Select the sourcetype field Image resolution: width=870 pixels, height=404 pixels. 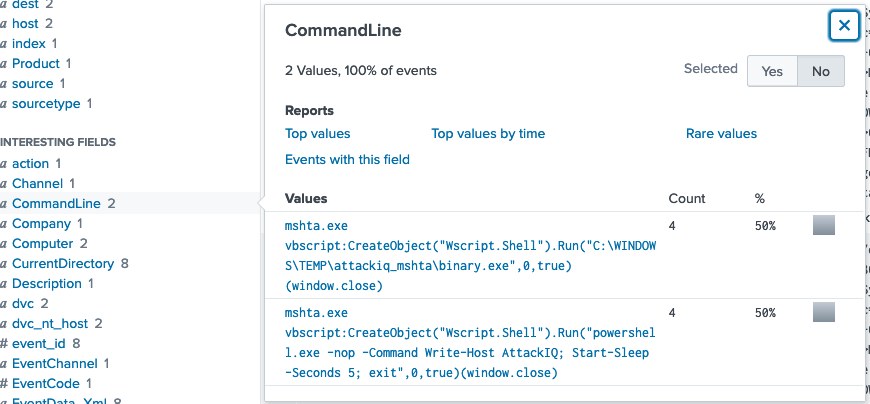[x=47, y=103]
